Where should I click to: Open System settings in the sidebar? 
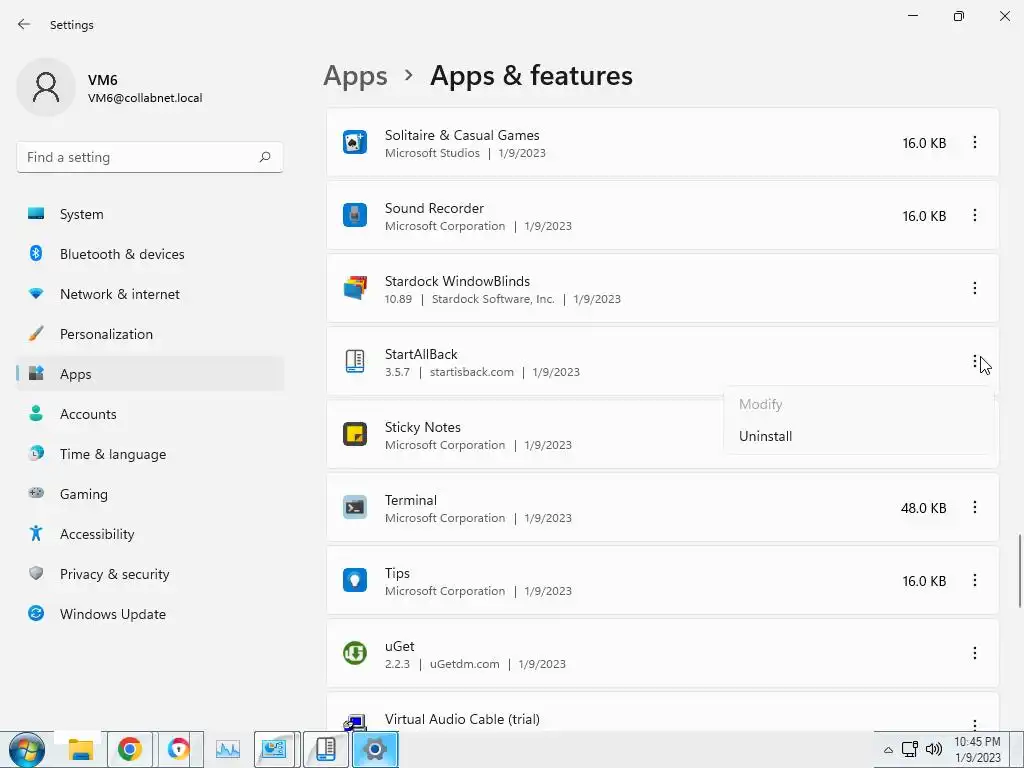click(x=150, y=214)
